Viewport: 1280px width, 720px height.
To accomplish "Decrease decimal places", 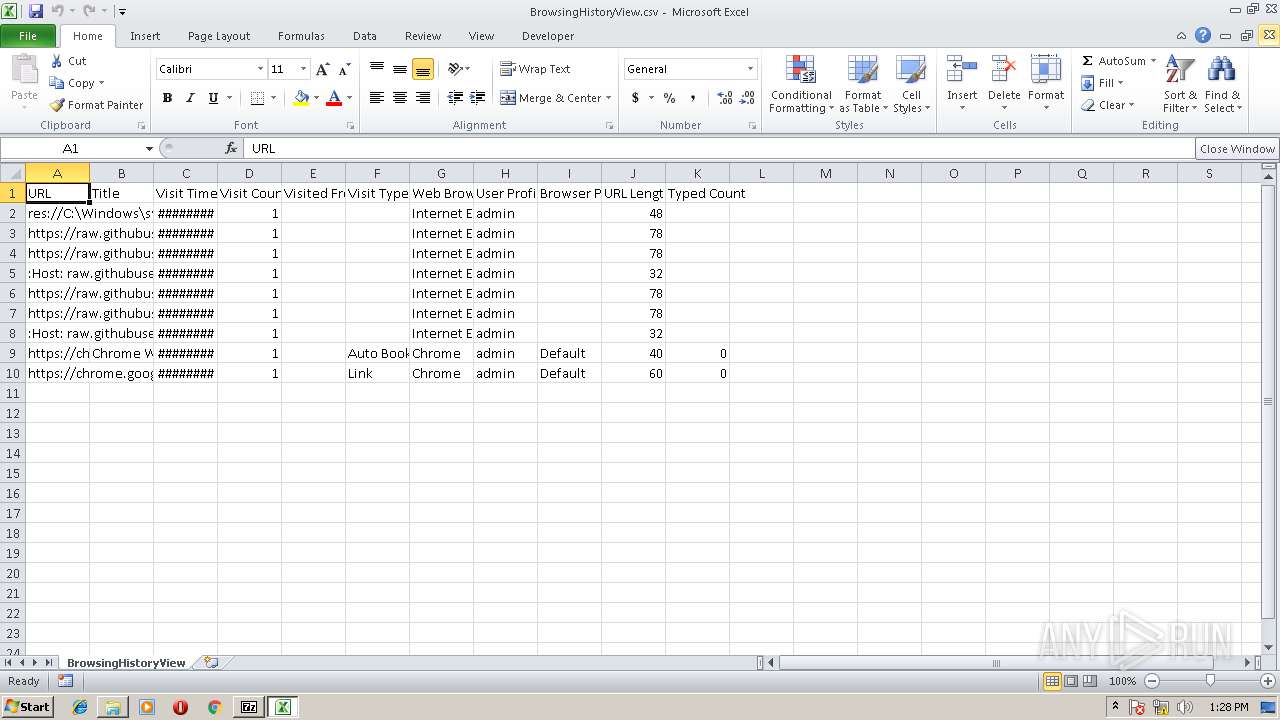I will [747, 98].
